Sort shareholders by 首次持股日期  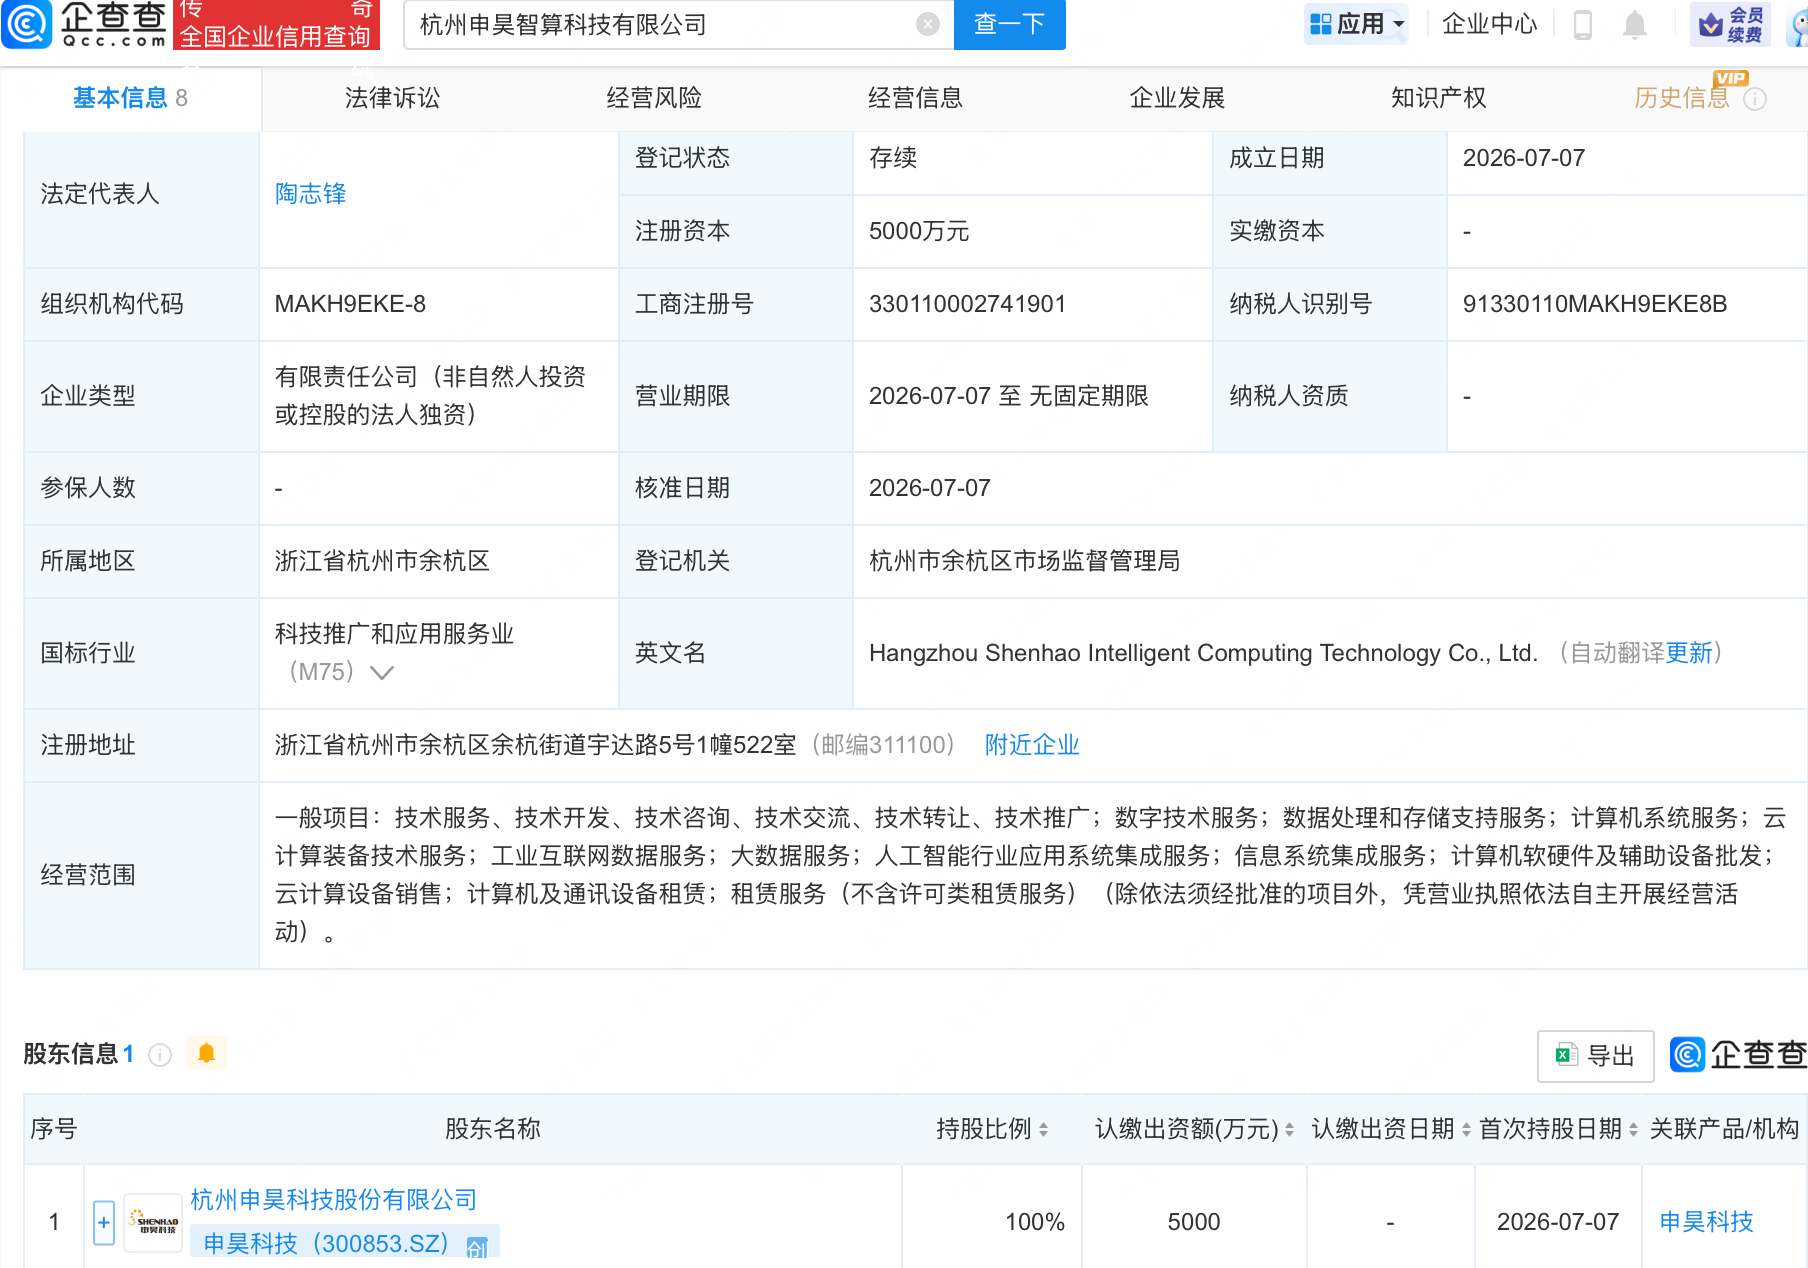pyautogui.click(x=1633, y=1130)
